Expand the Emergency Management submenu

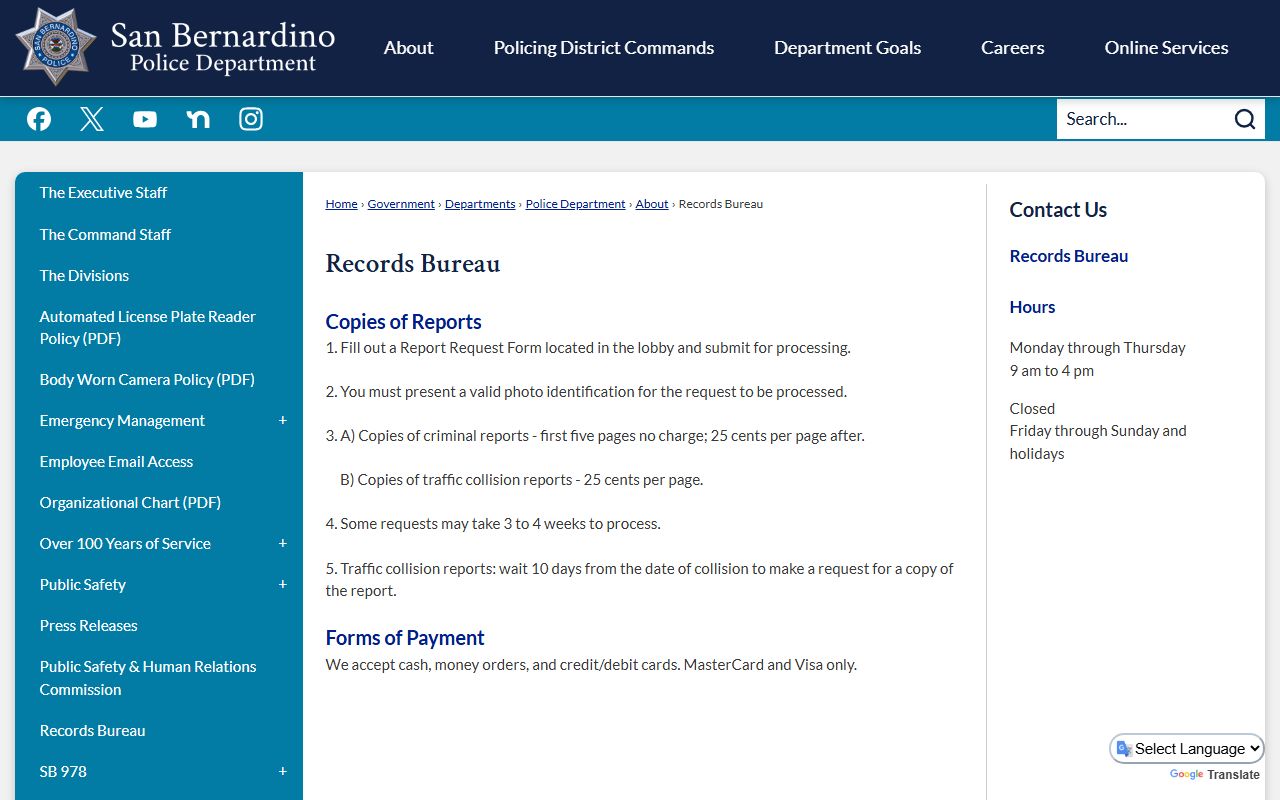(x=283, y=421)
